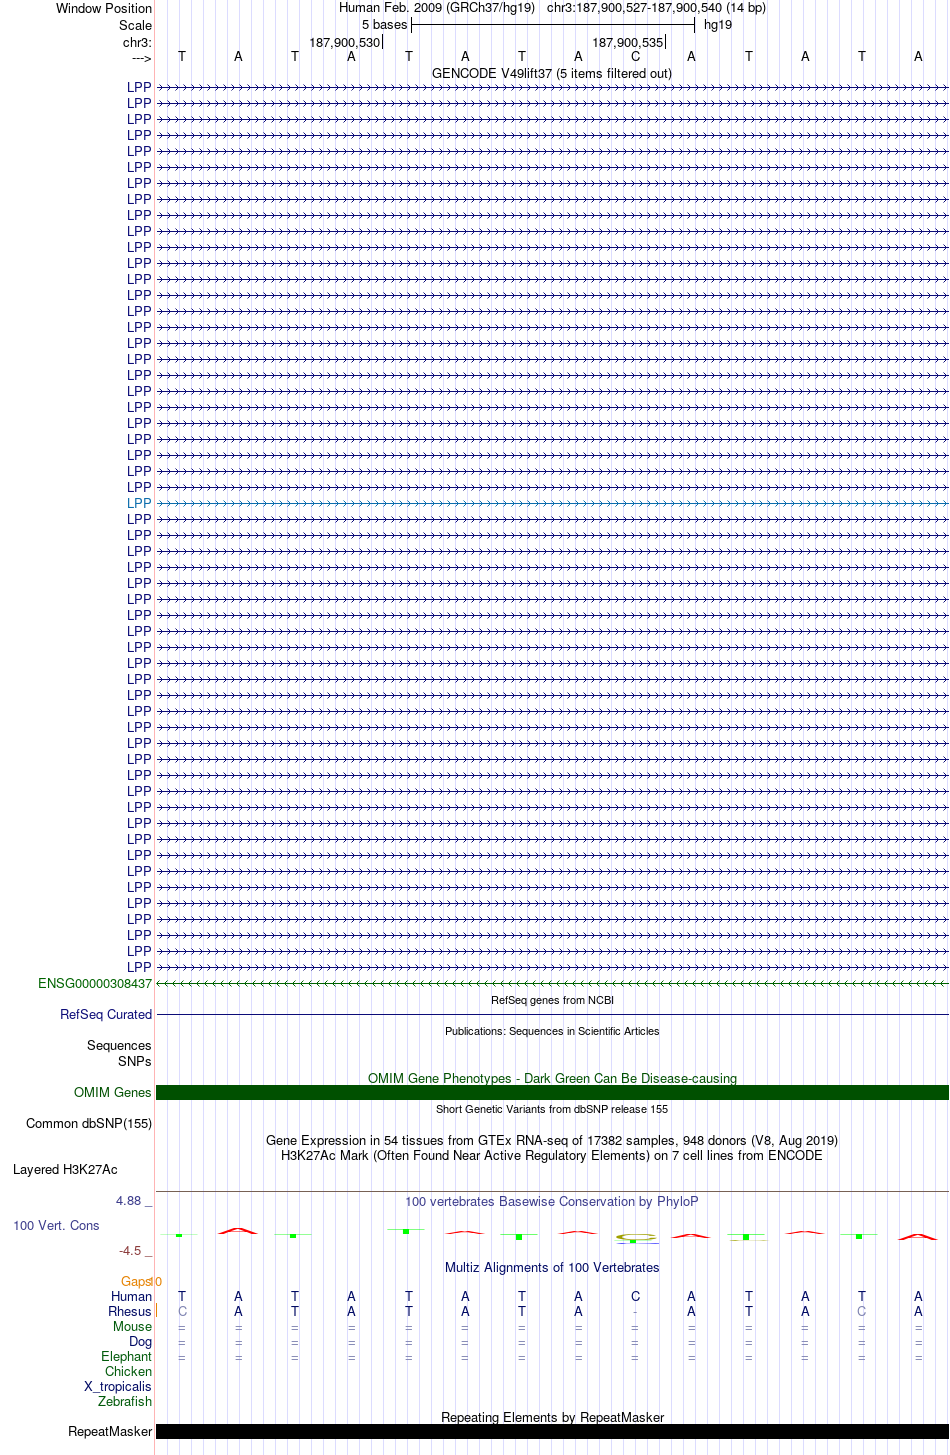This screenshot has width=950, height=1455.
Task: Click the C base in the chr3 sequence row
Action: 635,57
